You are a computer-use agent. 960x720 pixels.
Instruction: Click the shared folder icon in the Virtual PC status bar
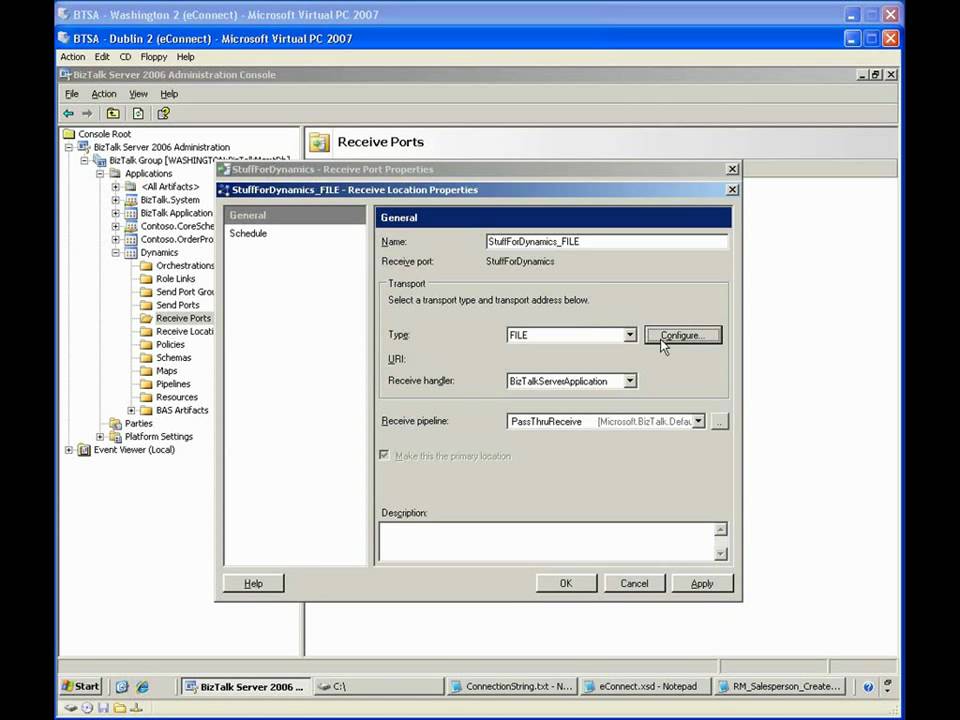(120, 708)
